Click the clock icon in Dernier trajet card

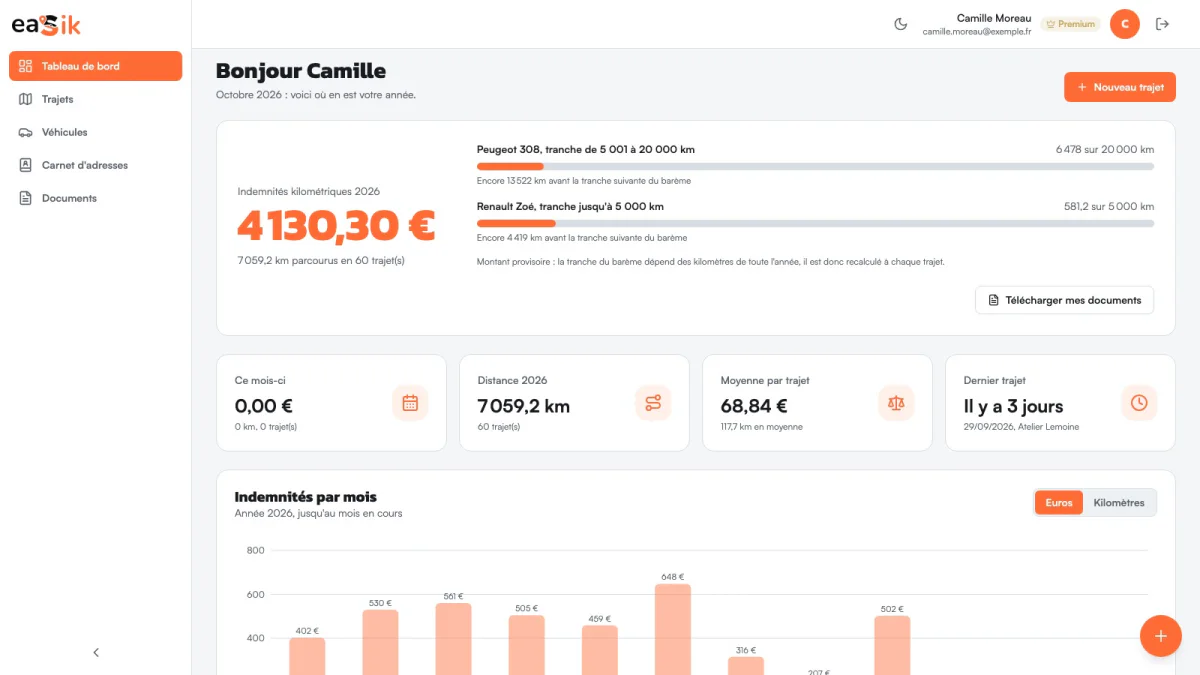[x=1139, y=403]
